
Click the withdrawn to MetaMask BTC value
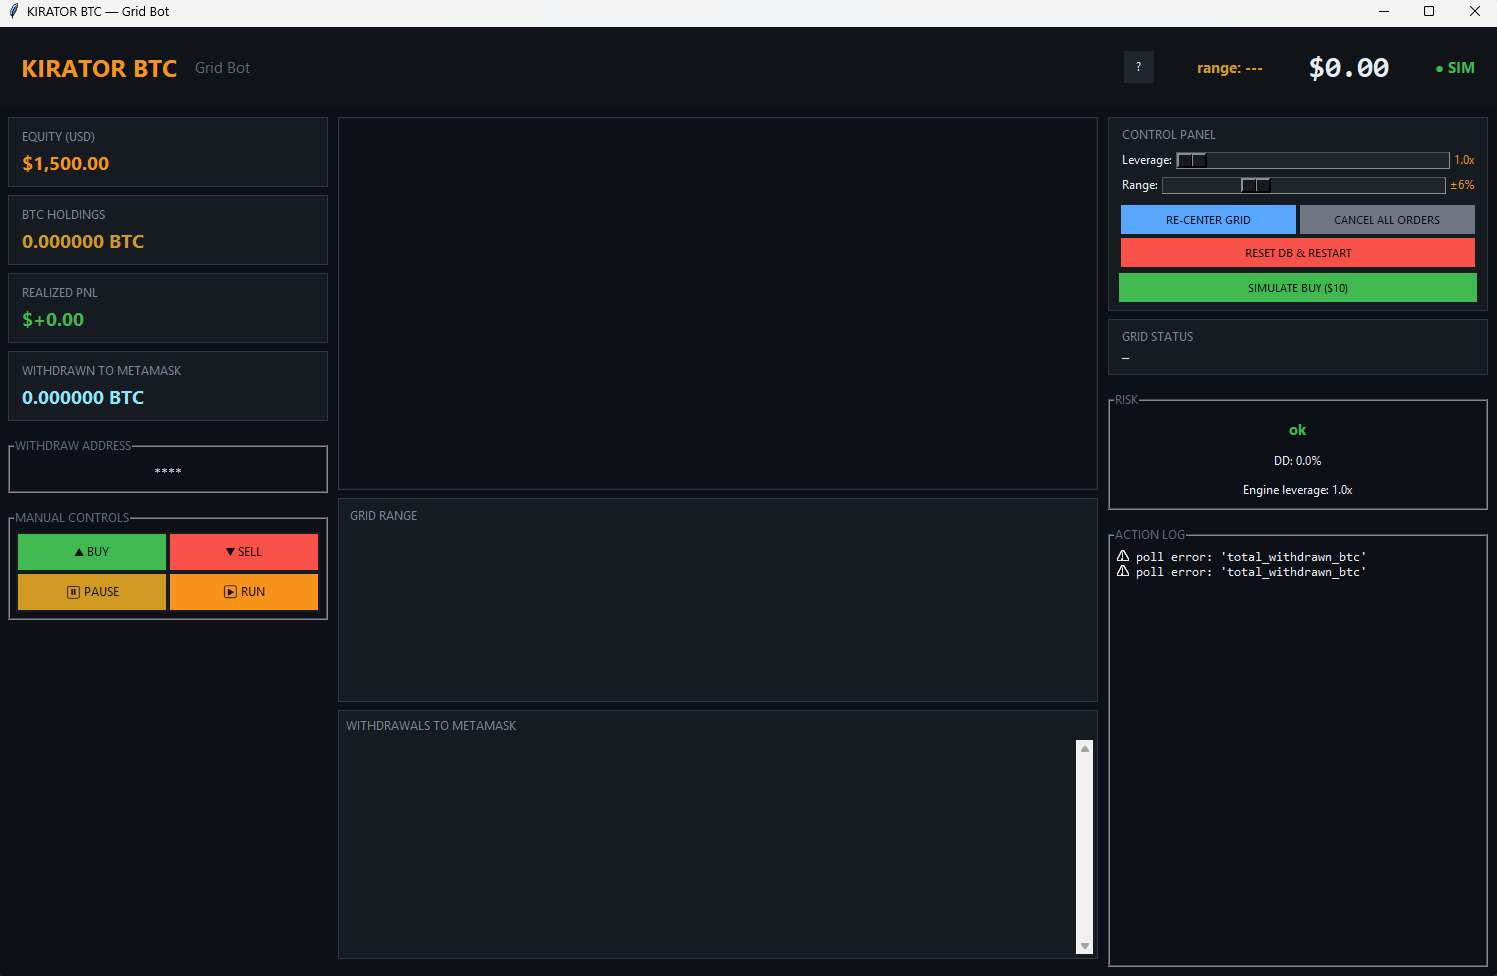coord(83,397)
